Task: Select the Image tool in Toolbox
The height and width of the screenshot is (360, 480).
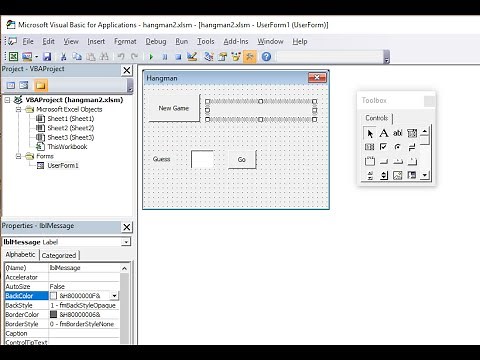Action: [398, 175]
